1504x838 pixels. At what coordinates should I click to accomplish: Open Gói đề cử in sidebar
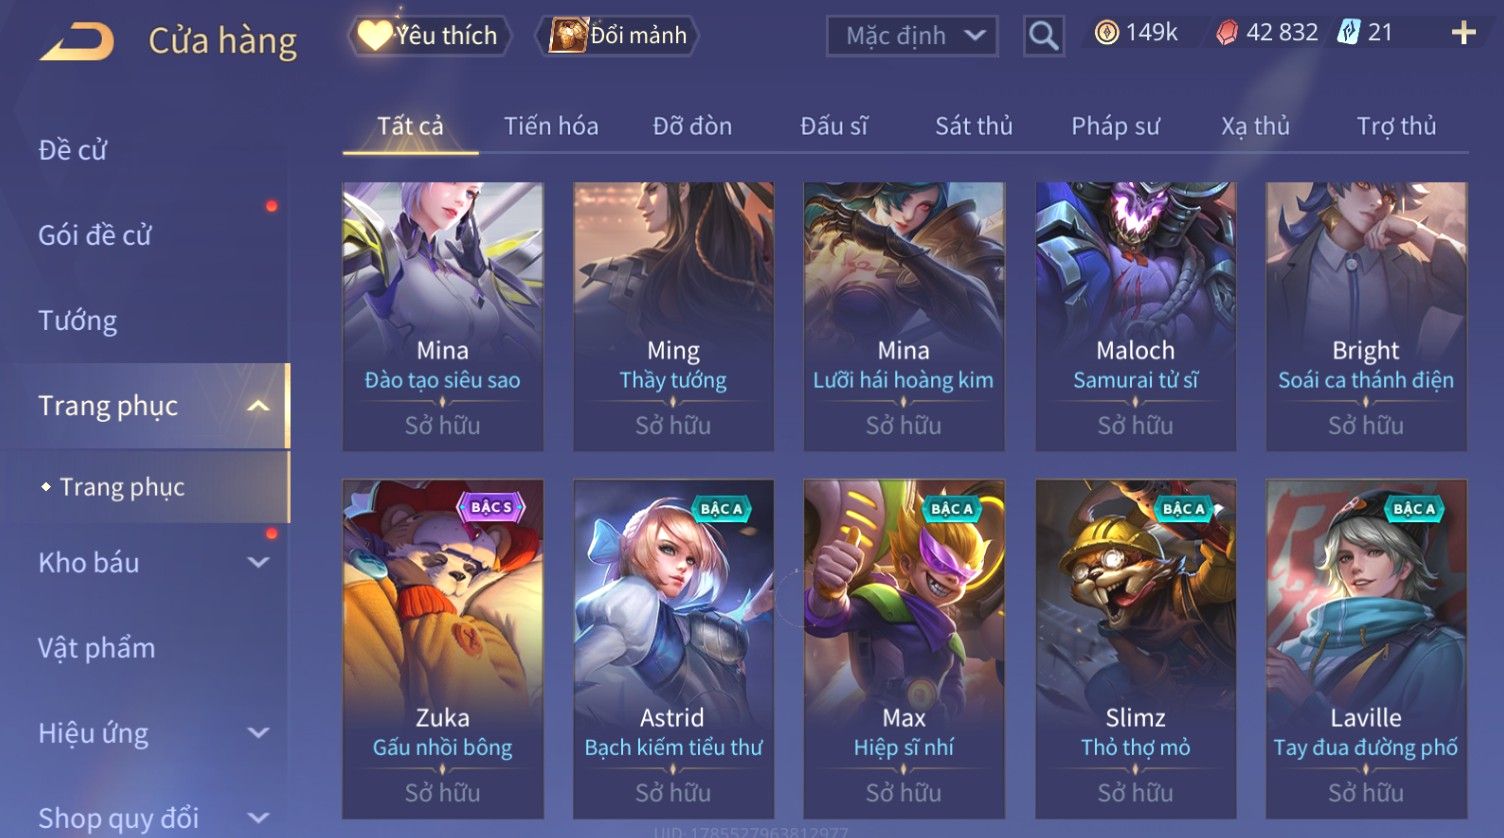[x=95, y=236]
